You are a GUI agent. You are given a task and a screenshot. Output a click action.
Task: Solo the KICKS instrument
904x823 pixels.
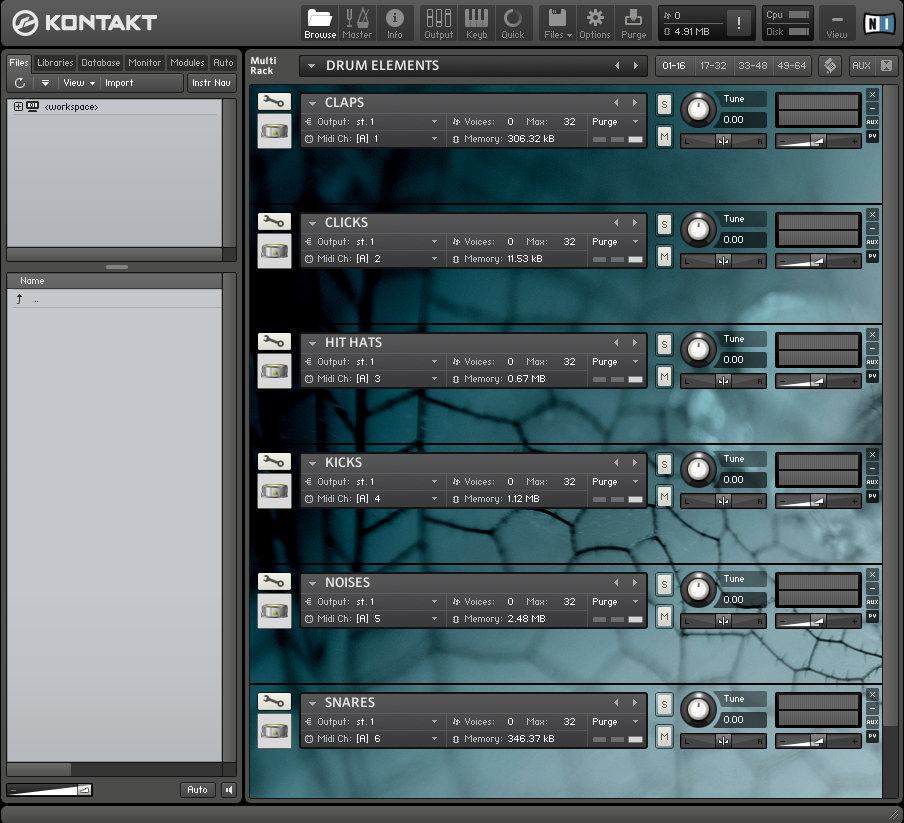point(664,465)
